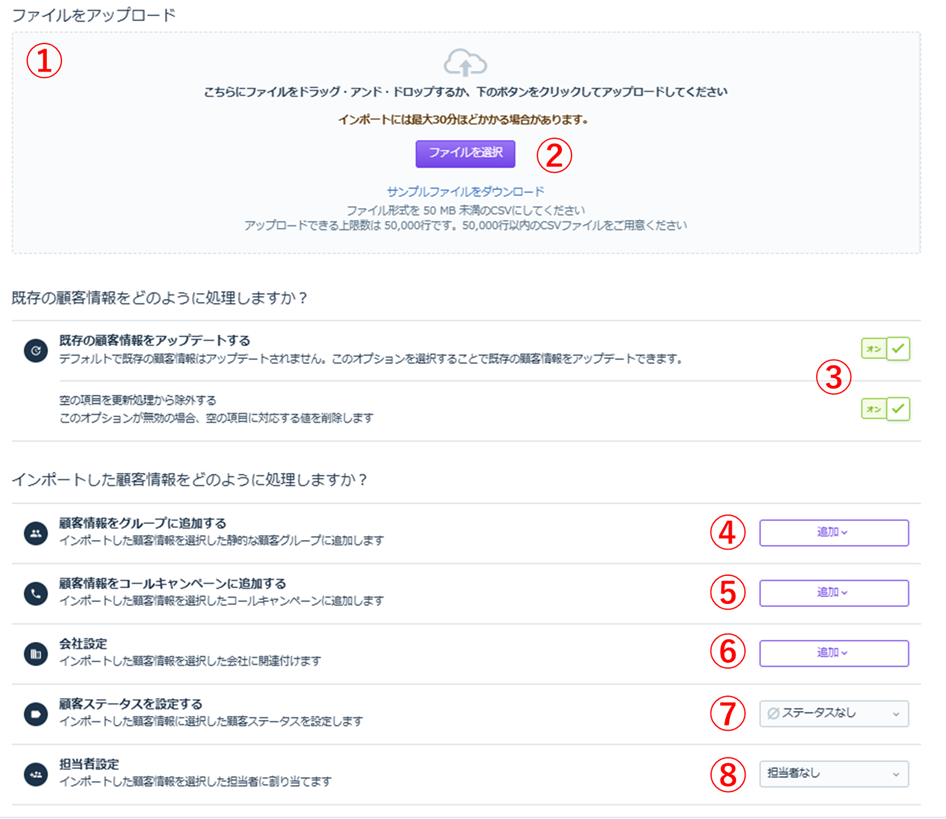The height and width of the screenshot is (819, 946).
Task: Click description このオプションが無効の場合
Action: pyautogui.click(x=216, y=418)
